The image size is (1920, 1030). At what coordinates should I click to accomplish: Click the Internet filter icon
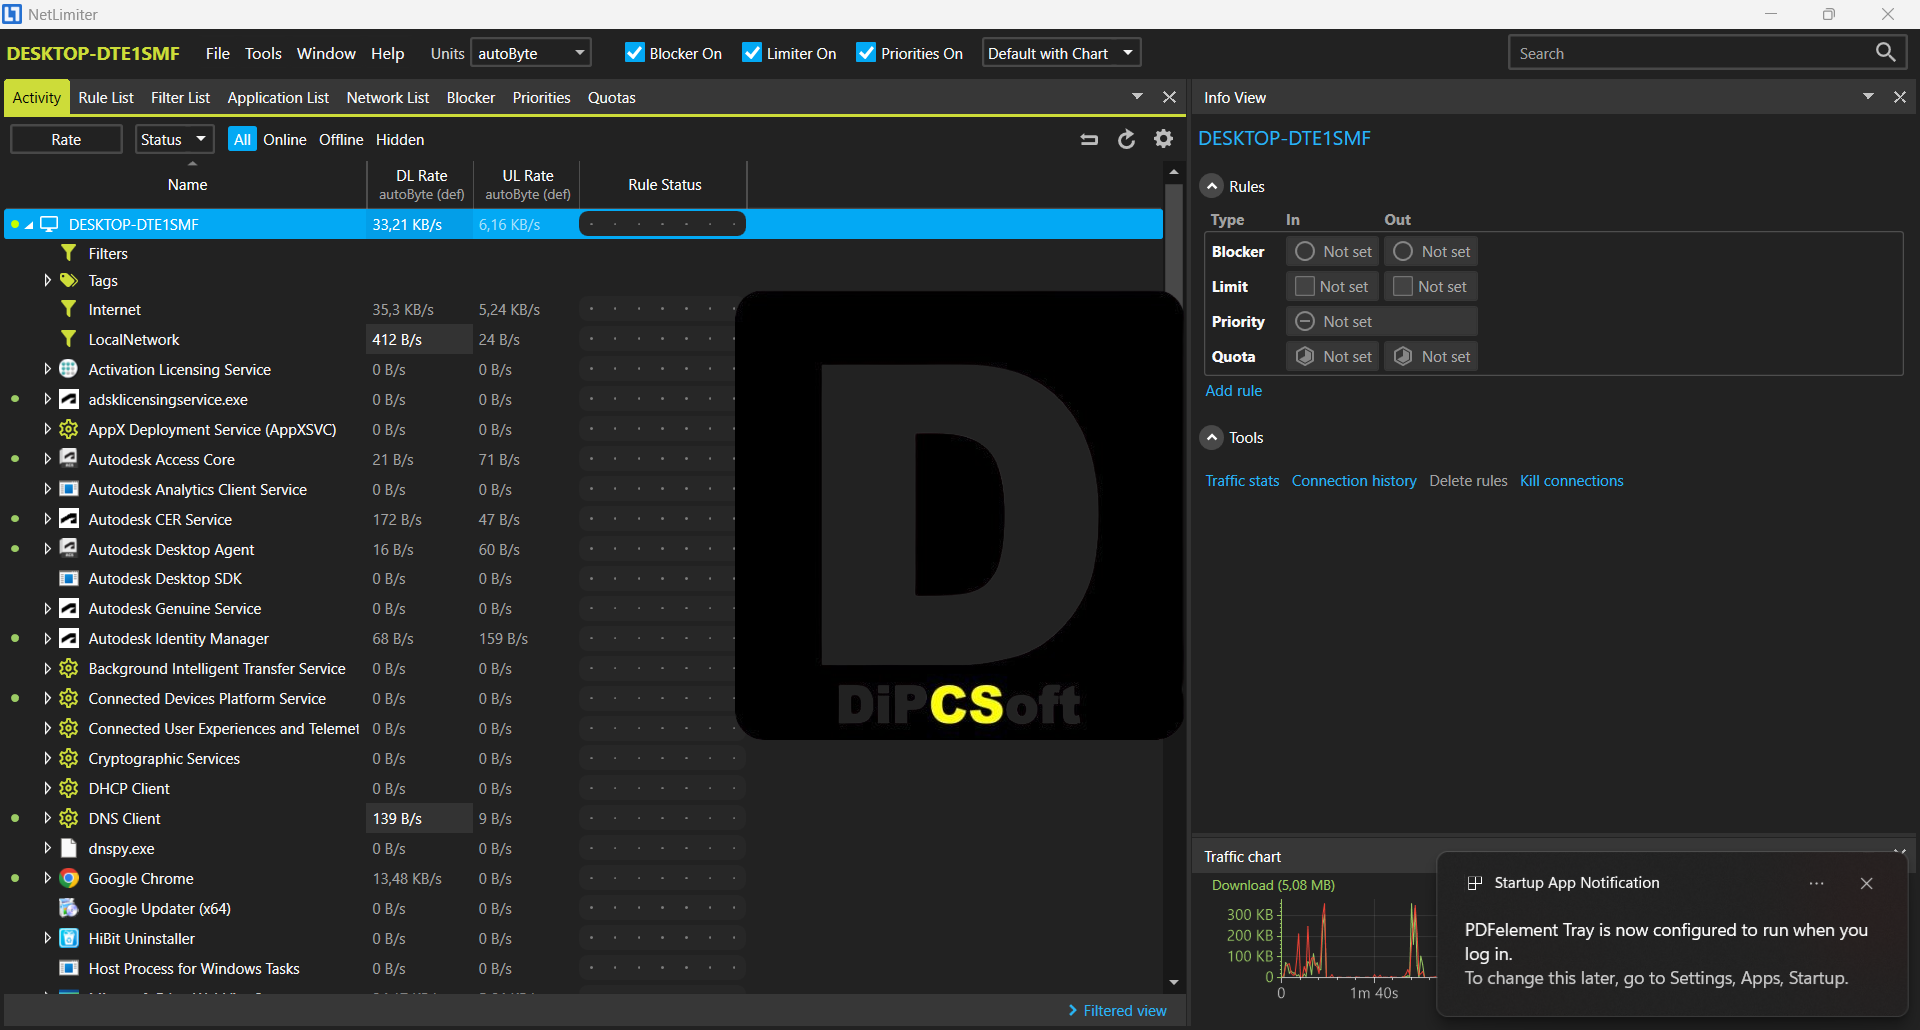pyautogui.click(x=69, y=309)
